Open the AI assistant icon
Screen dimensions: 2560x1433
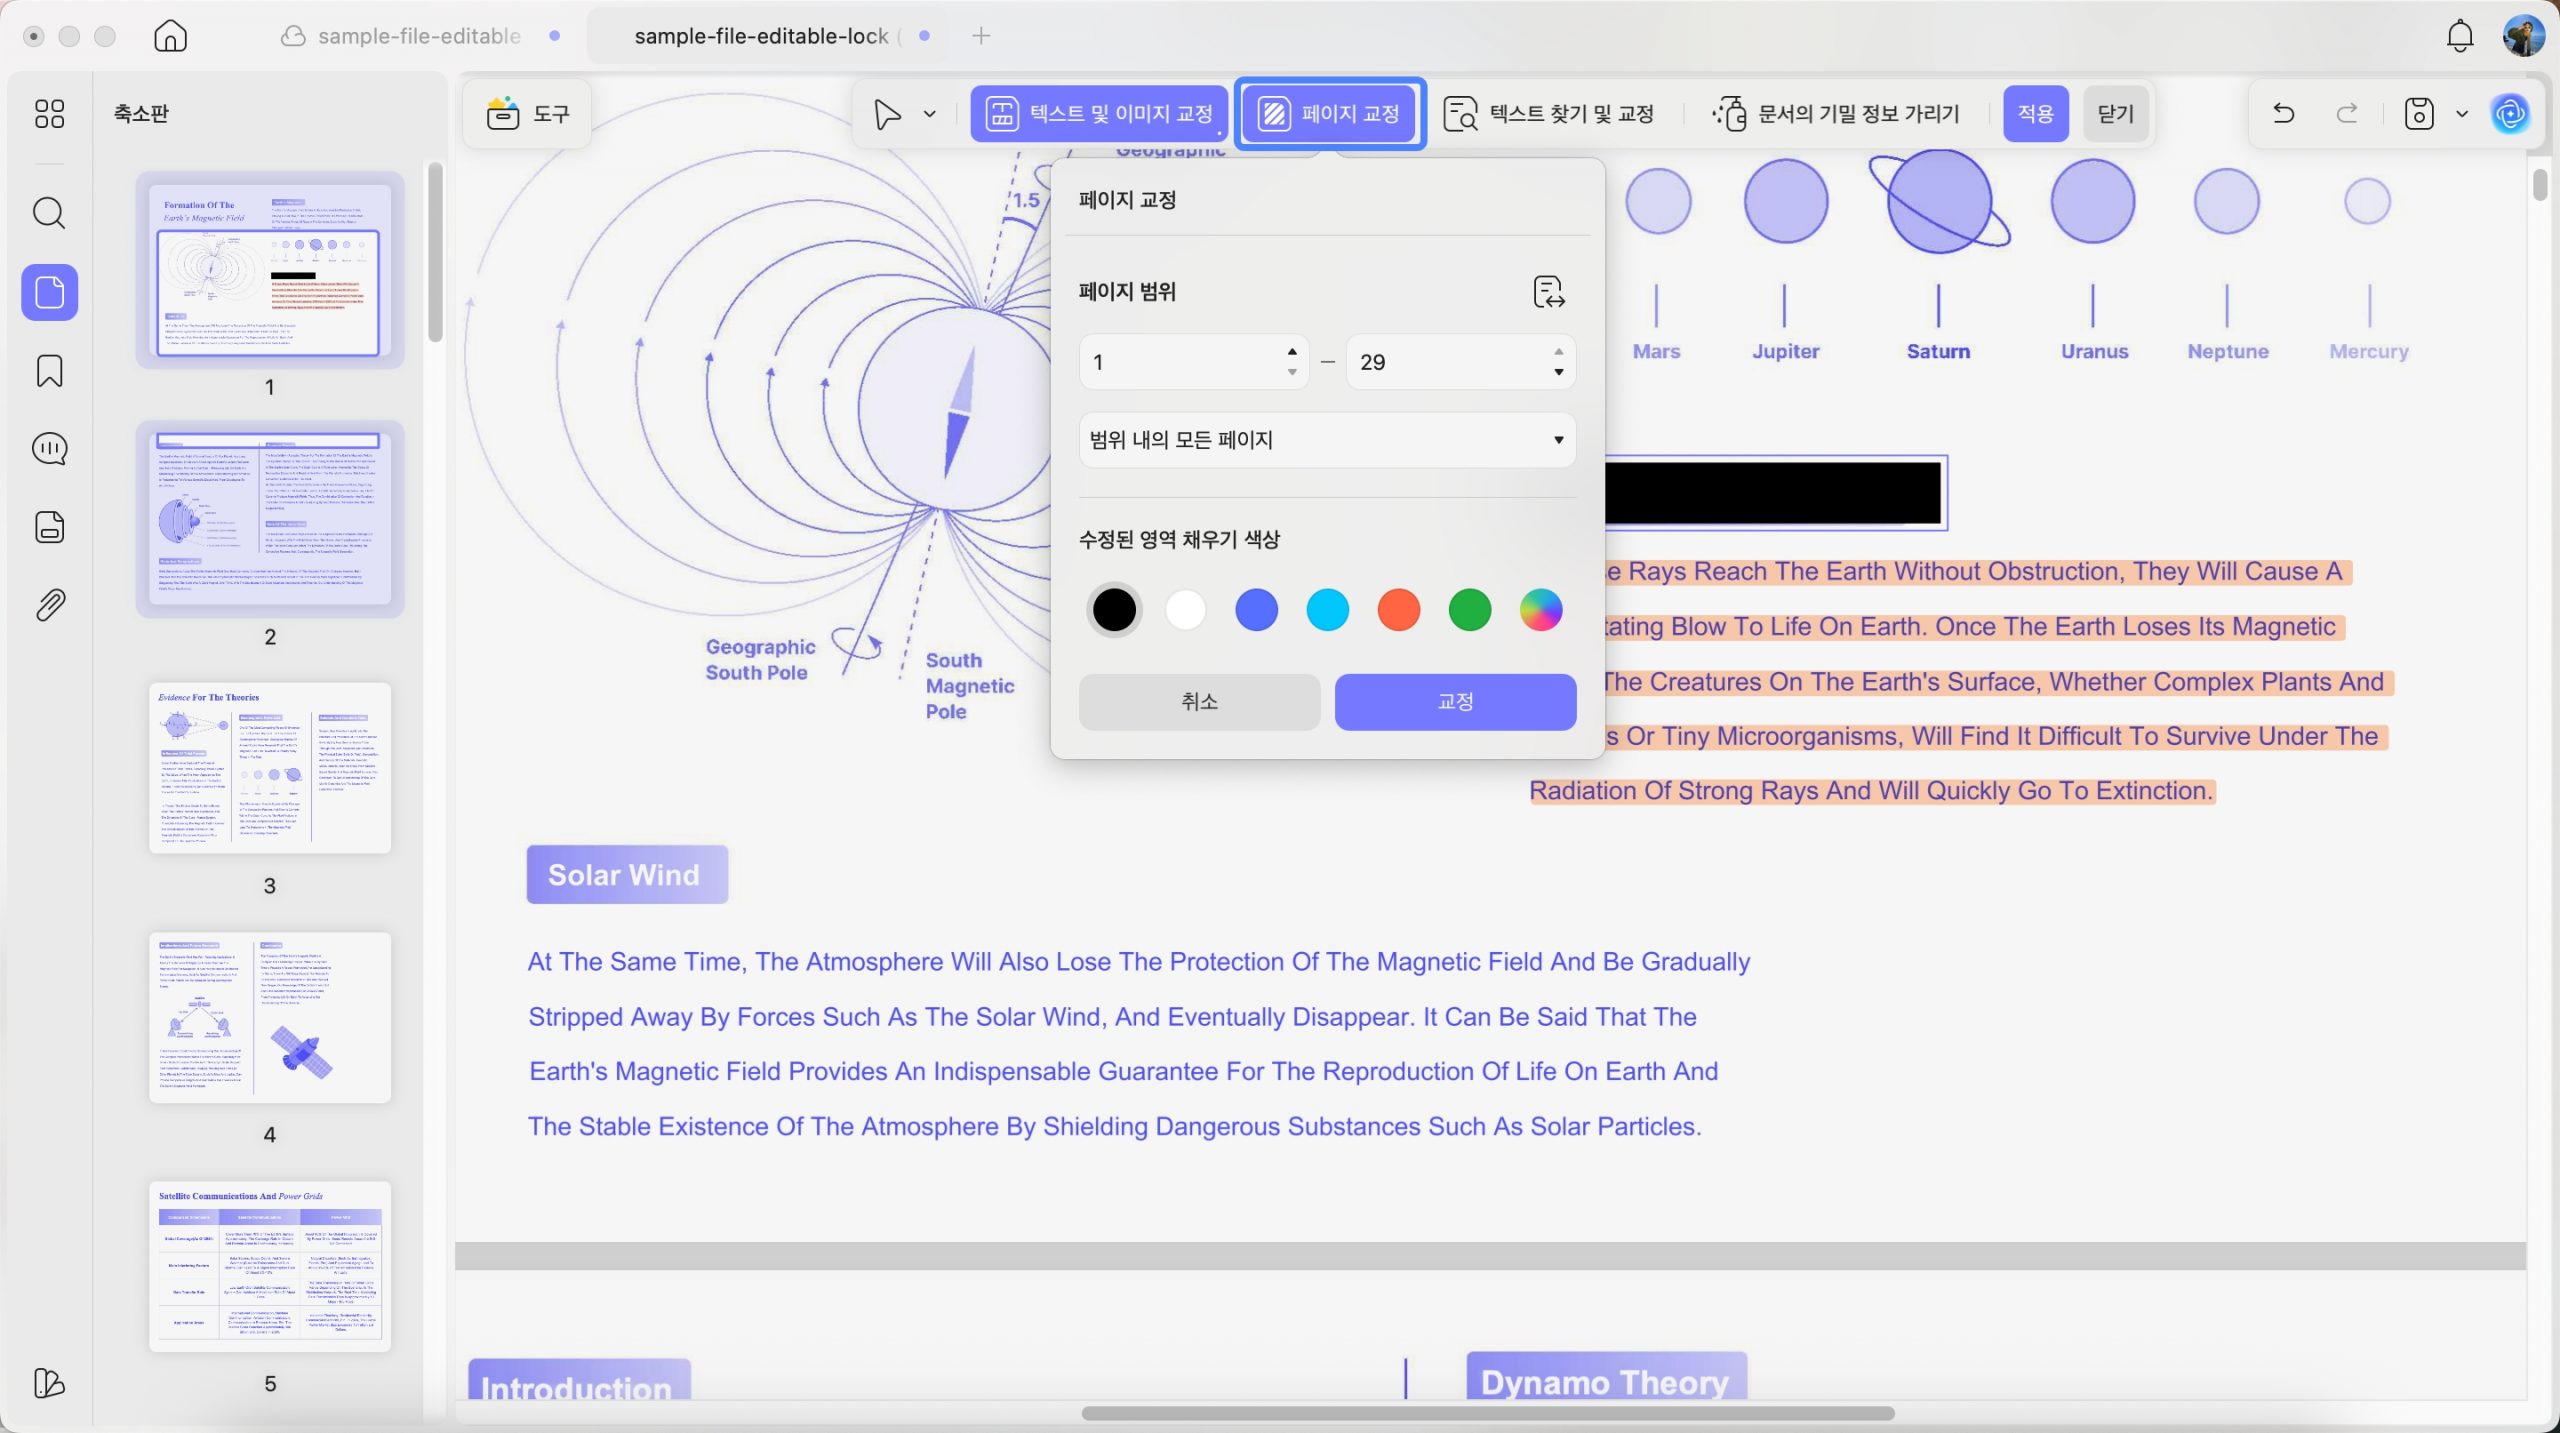(x=2510, y=113)
